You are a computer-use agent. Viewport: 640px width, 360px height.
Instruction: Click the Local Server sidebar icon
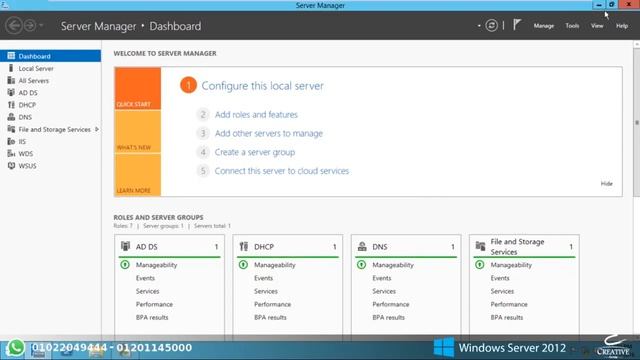(11, 68)
